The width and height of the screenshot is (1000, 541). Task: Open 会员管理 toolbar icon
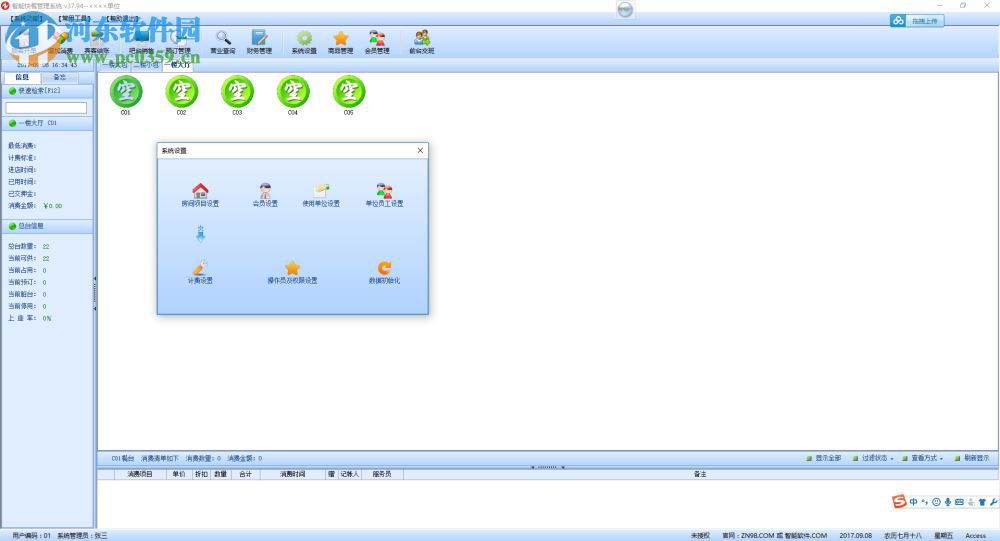[x=377, y=41]
